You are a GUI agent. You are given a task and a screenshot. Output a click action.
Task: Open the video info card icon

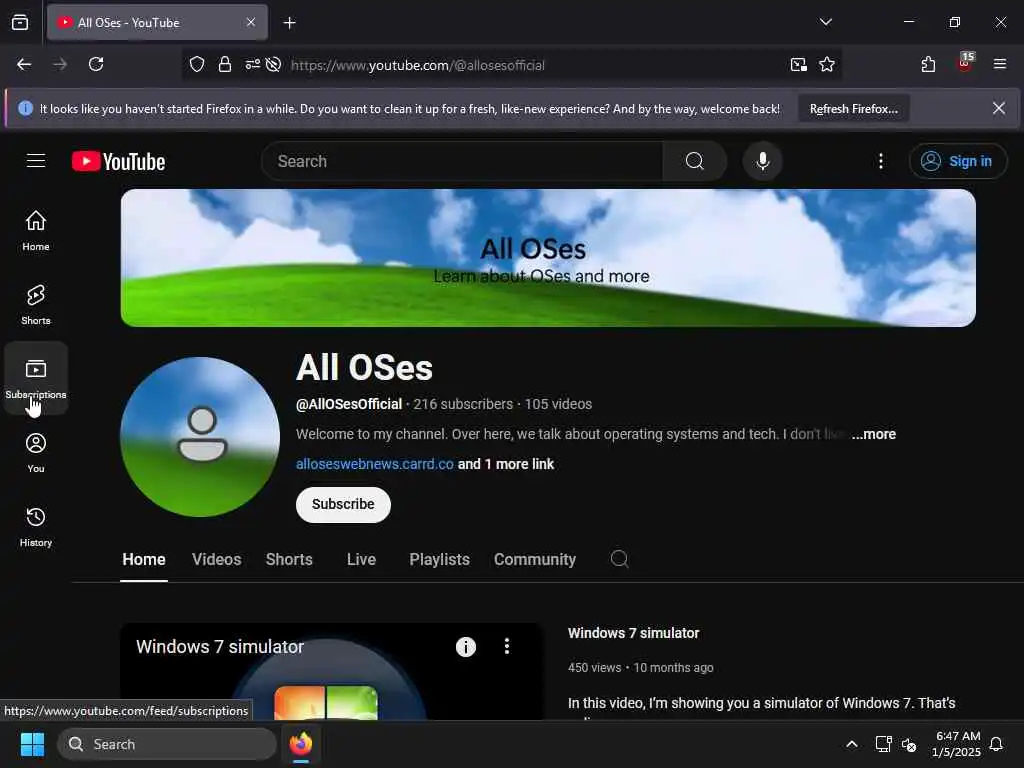click(466, 647)
